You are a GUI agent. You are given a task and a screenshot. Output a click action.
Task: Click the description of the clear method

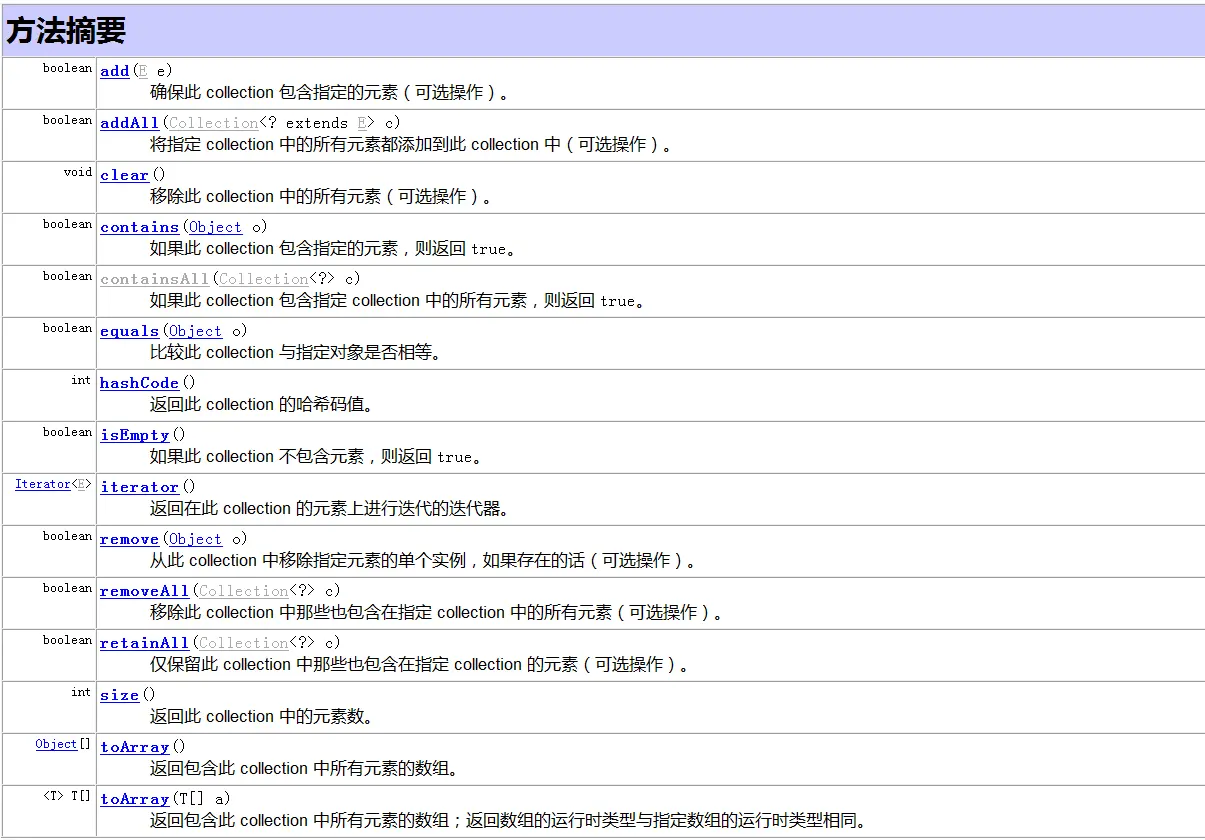coord(322,197)
